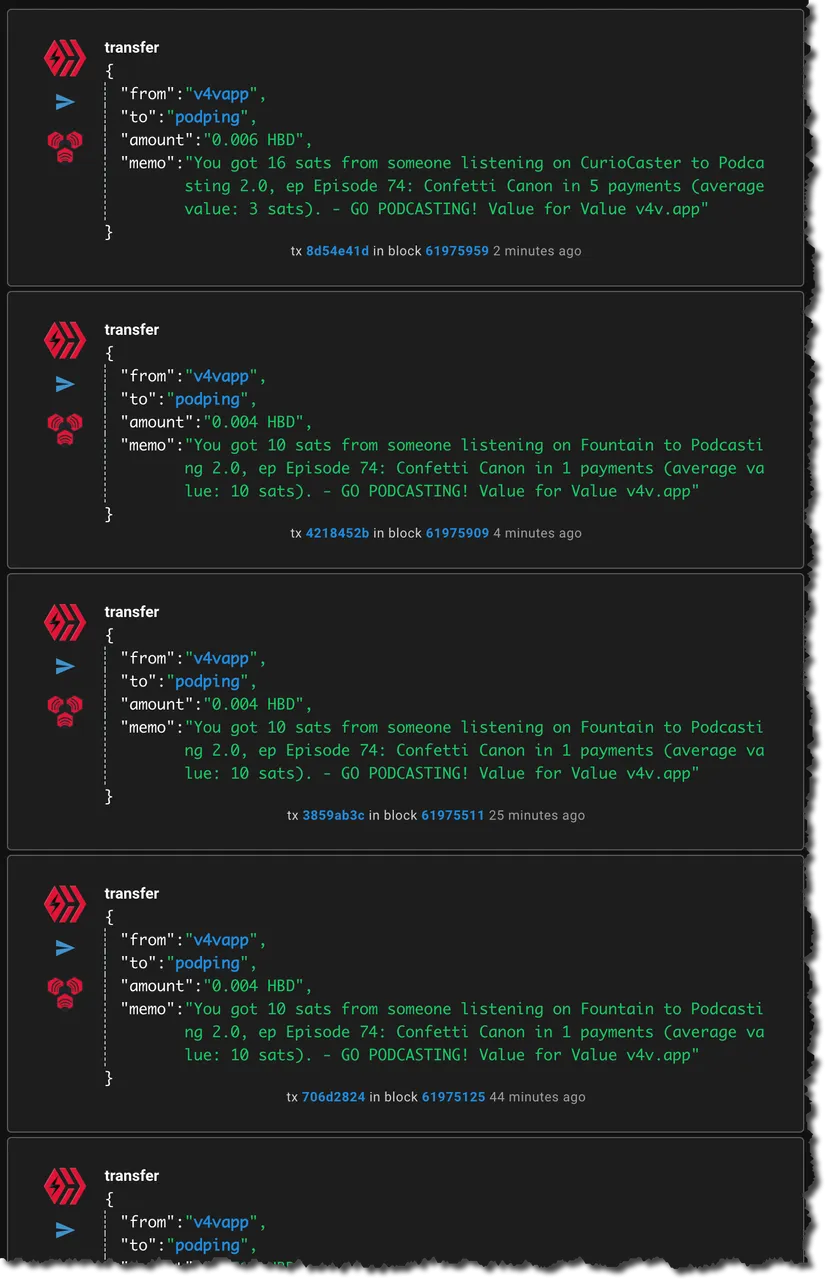826x1280 pixels.
Task: Click the v4vapp avatar in fourth transfer card
Action: pyautogui.click(x=65, y=905)
